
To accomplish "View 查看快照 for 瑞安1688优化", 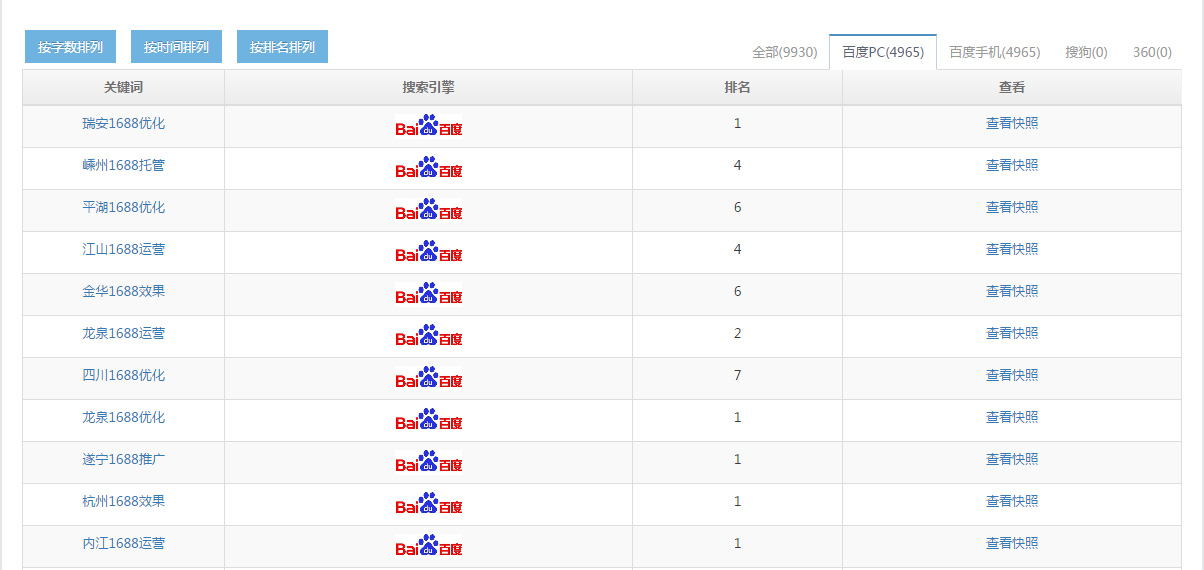I will (x=1012, y=124).
